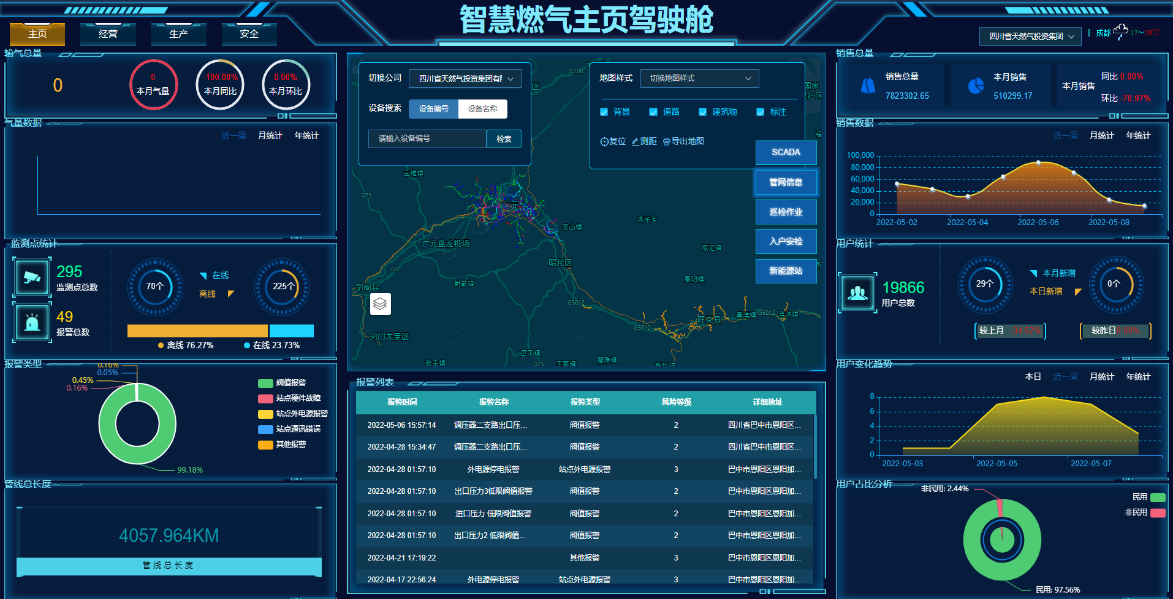Select the surveillance camera icon in 监测点统计 panel
Viewport: 1173px width, 599px height.
[x=33, y=277]
